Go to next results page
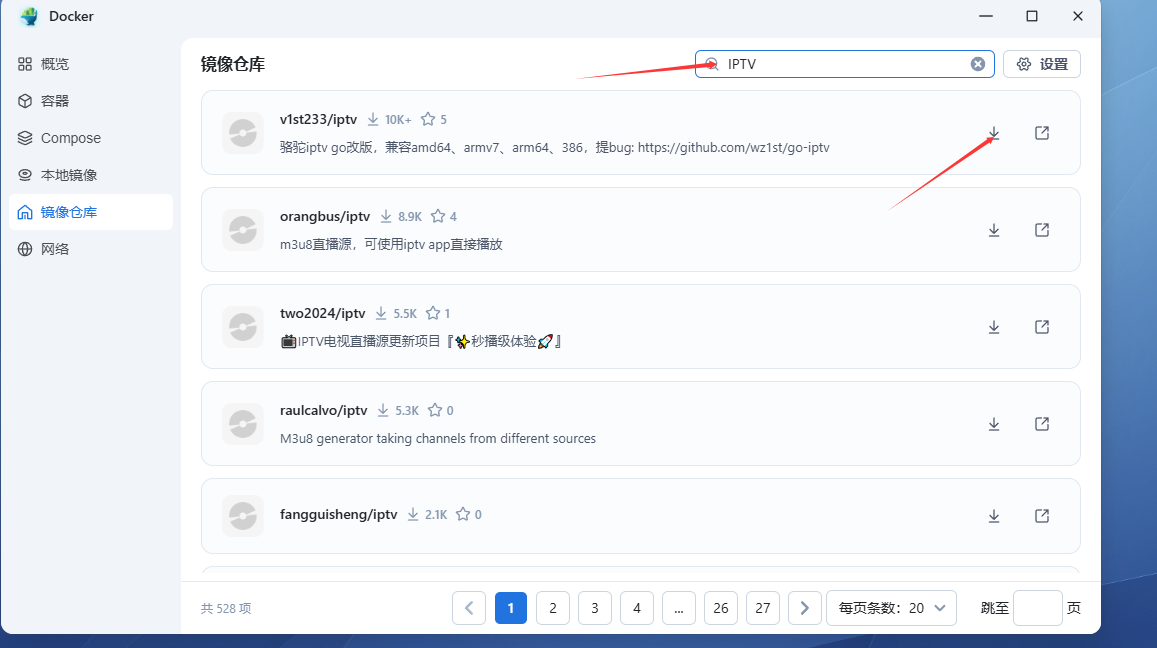This screenshot has height=648, width=1157. [805, 608]
